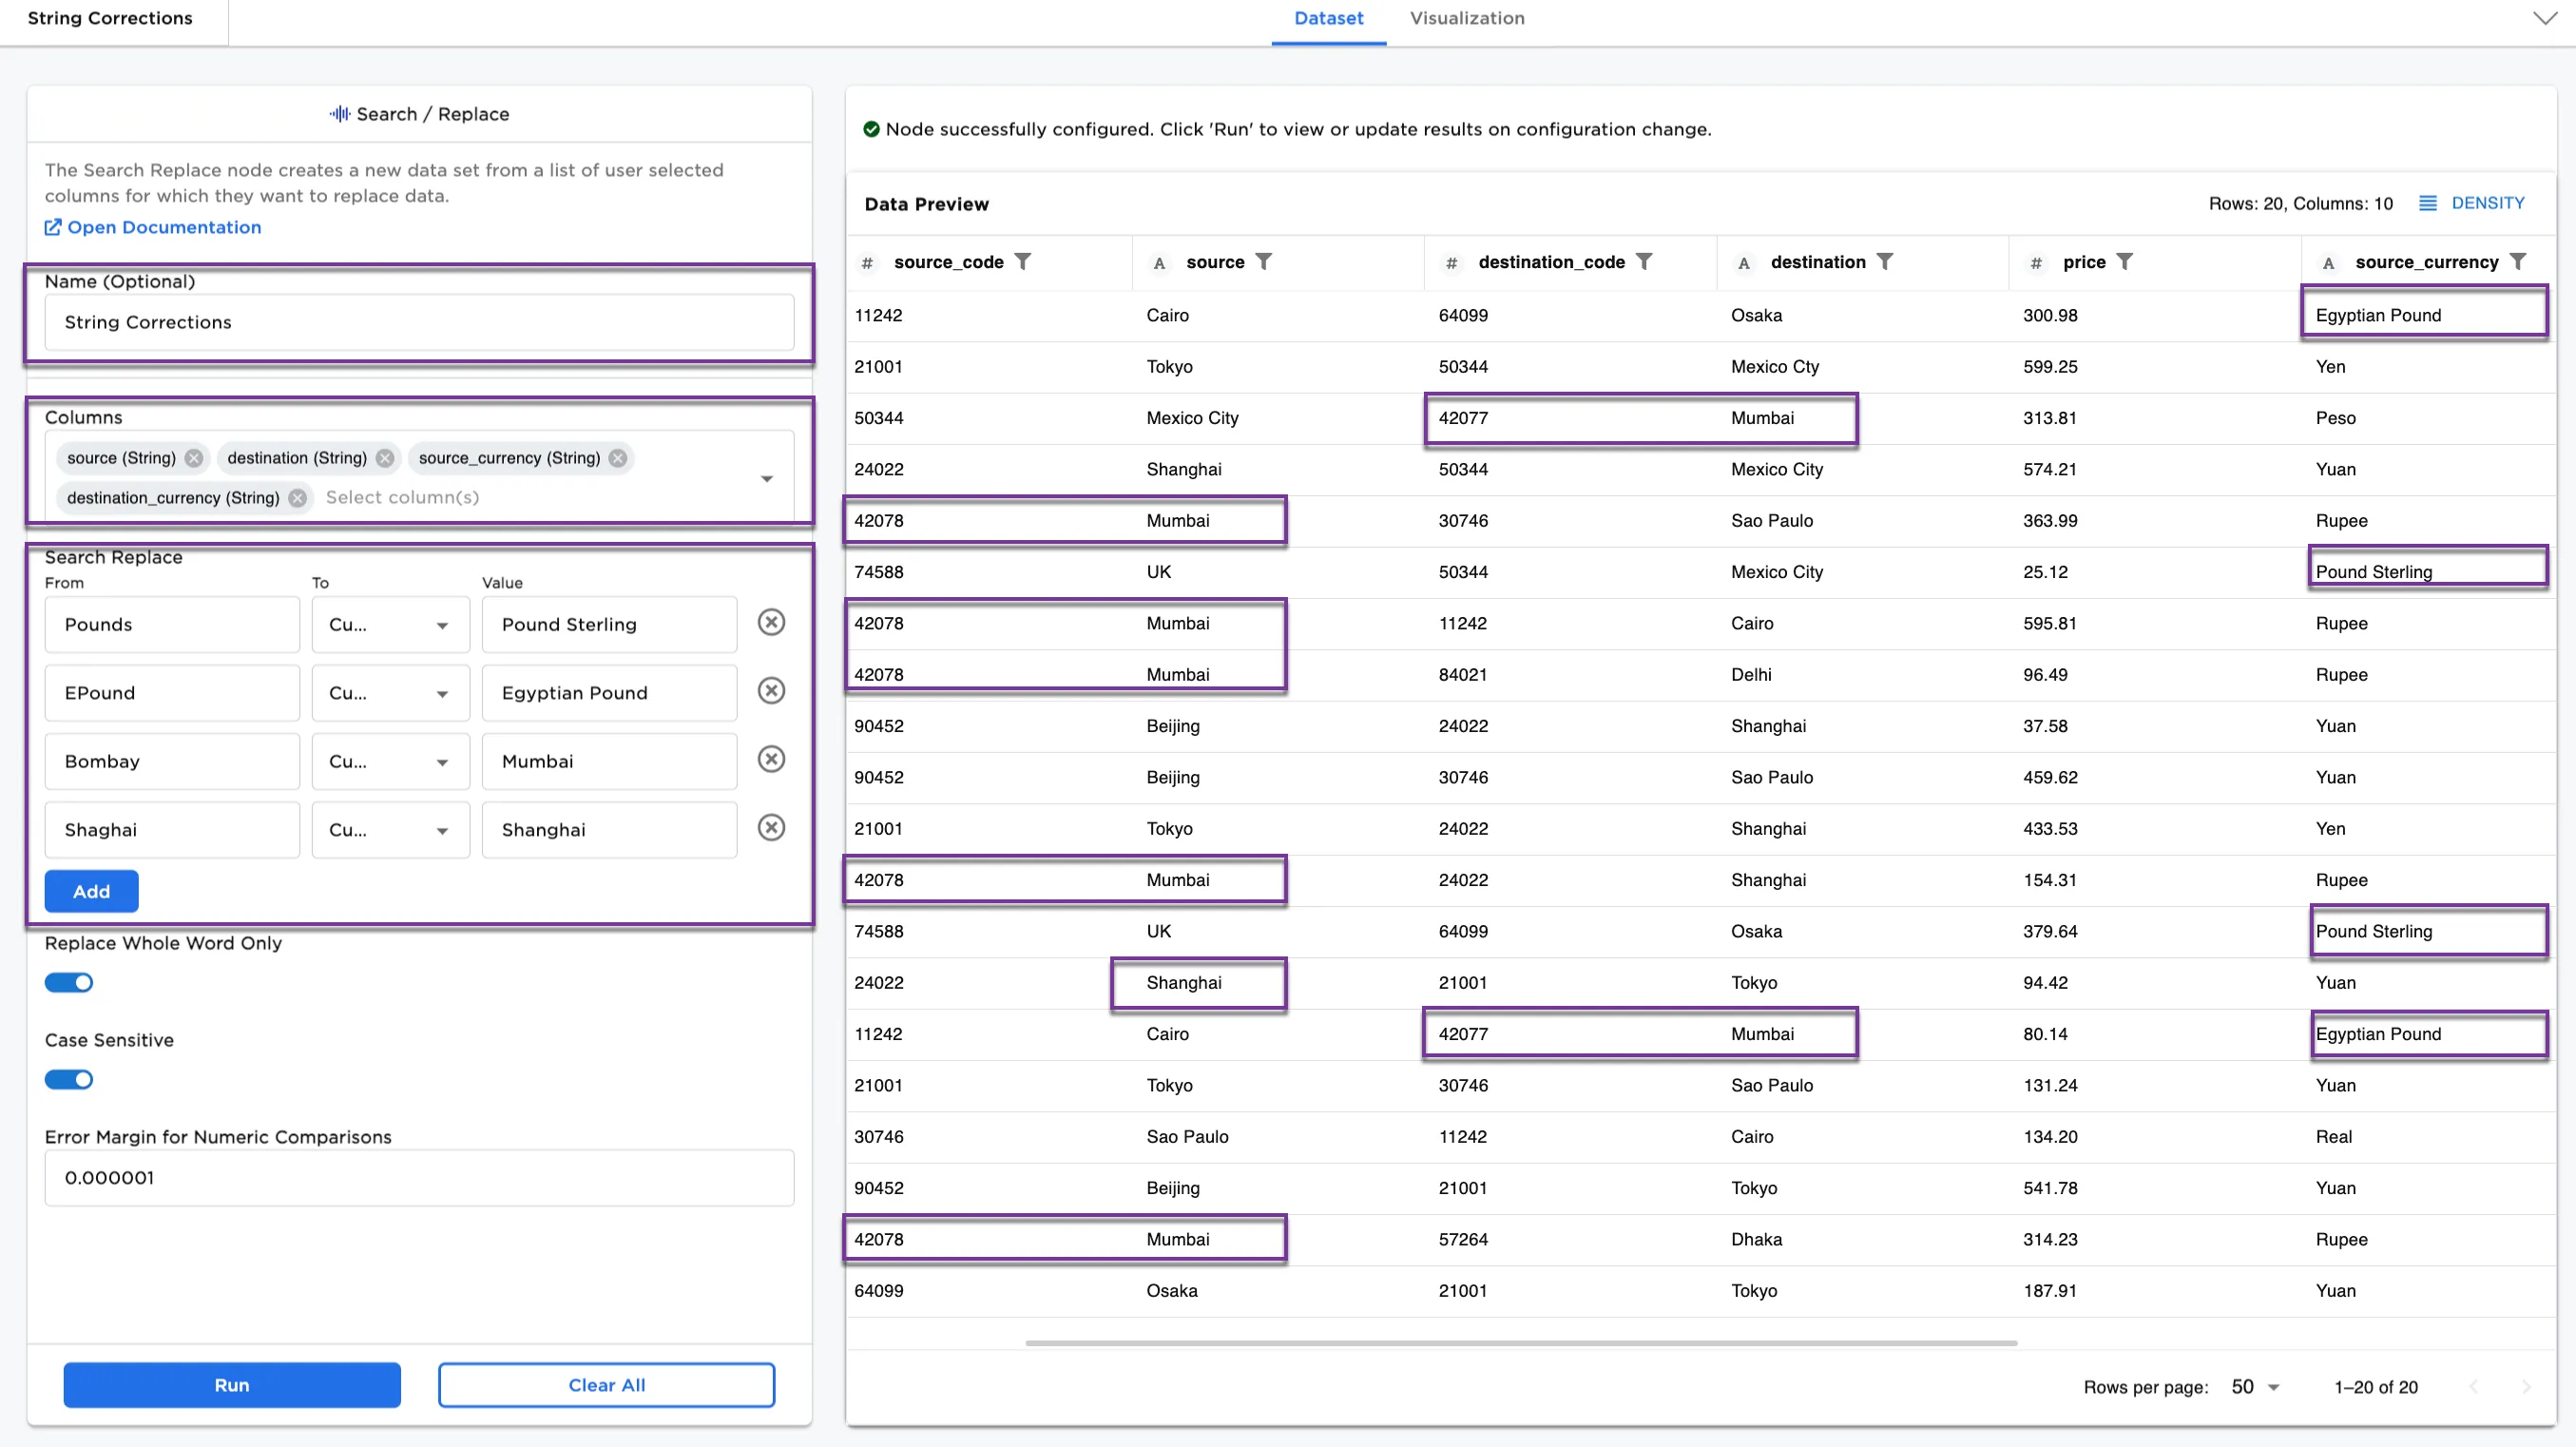
Task: Toggle Replace Whole Word Only switch
Action: point(69,982)
